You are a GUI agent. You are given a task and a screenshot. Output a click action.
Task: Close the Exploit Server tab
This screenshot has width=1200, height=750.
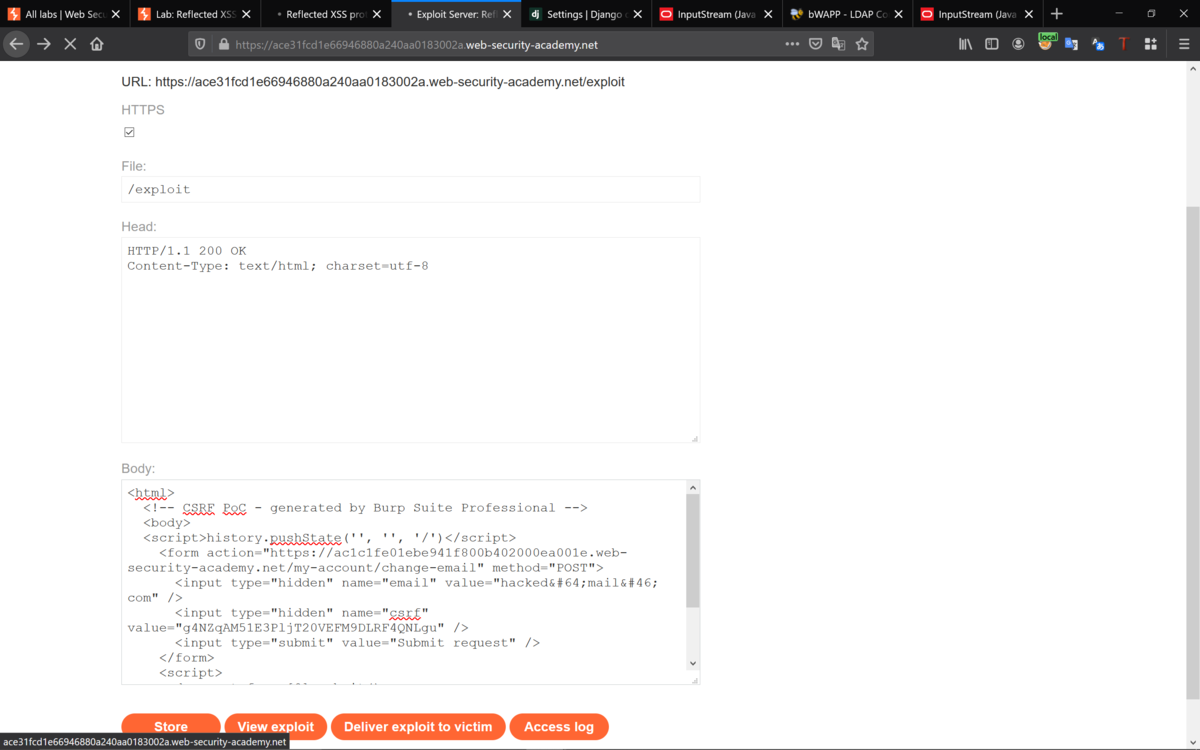click(507, 14)
